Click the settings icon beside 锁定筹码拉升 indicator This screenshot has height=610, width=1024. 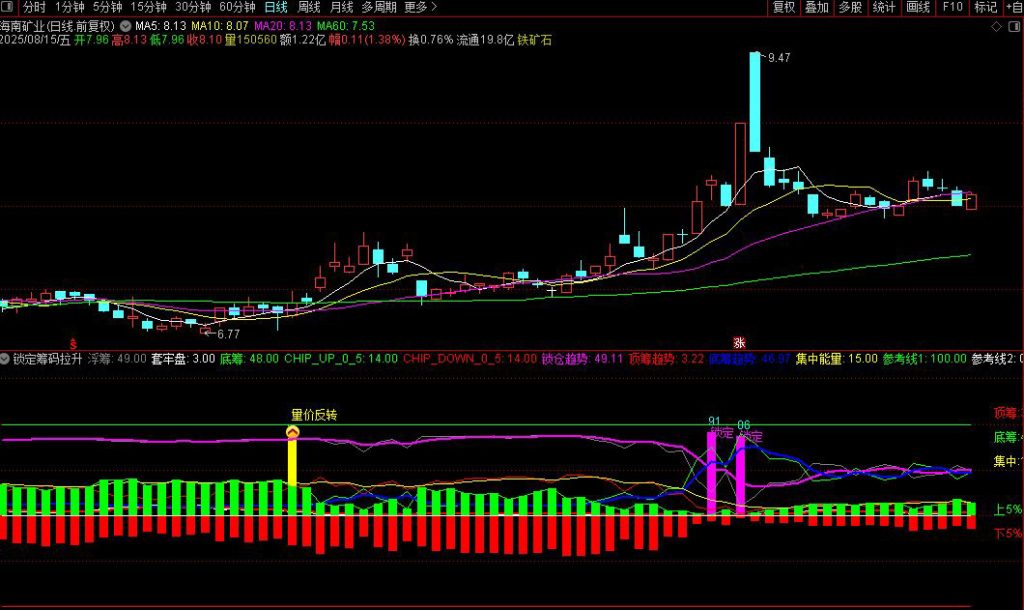coord(6,358)
